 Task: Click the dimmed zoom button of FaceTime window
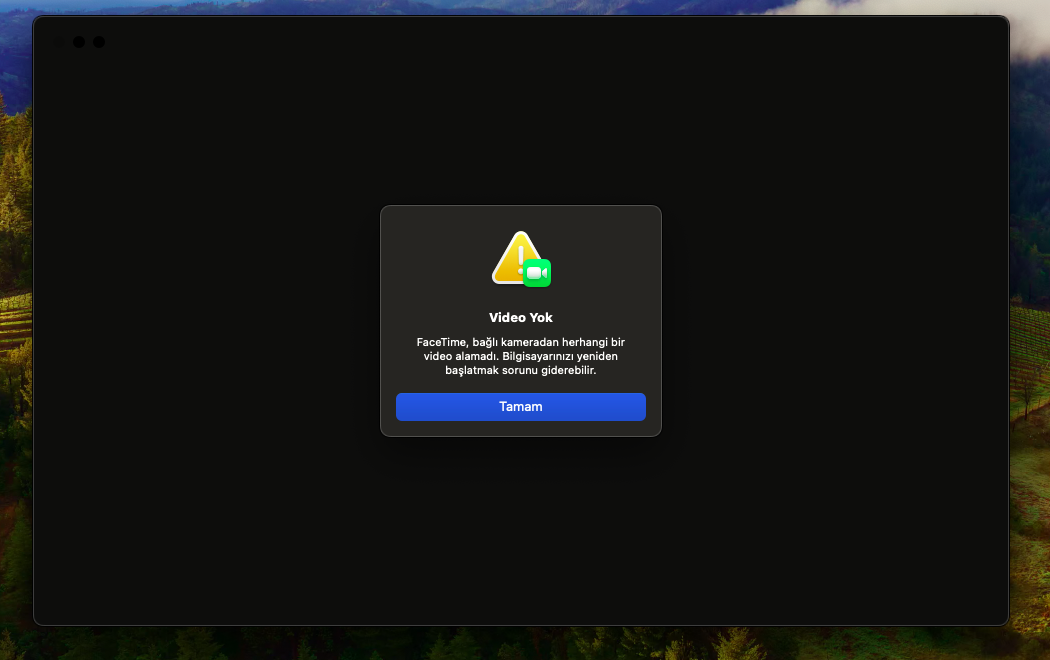(99, 42)
